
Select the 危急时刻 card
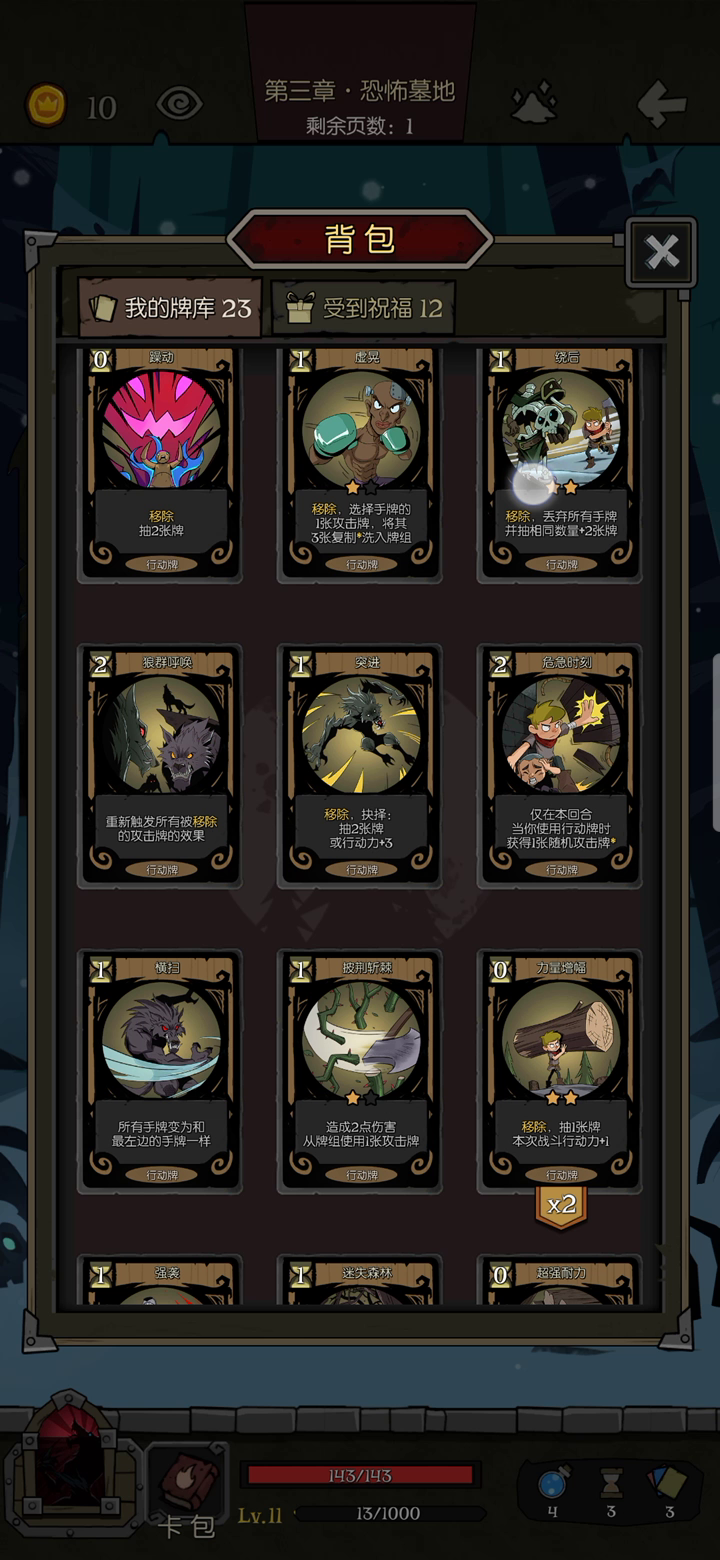[x=561, y=765]
